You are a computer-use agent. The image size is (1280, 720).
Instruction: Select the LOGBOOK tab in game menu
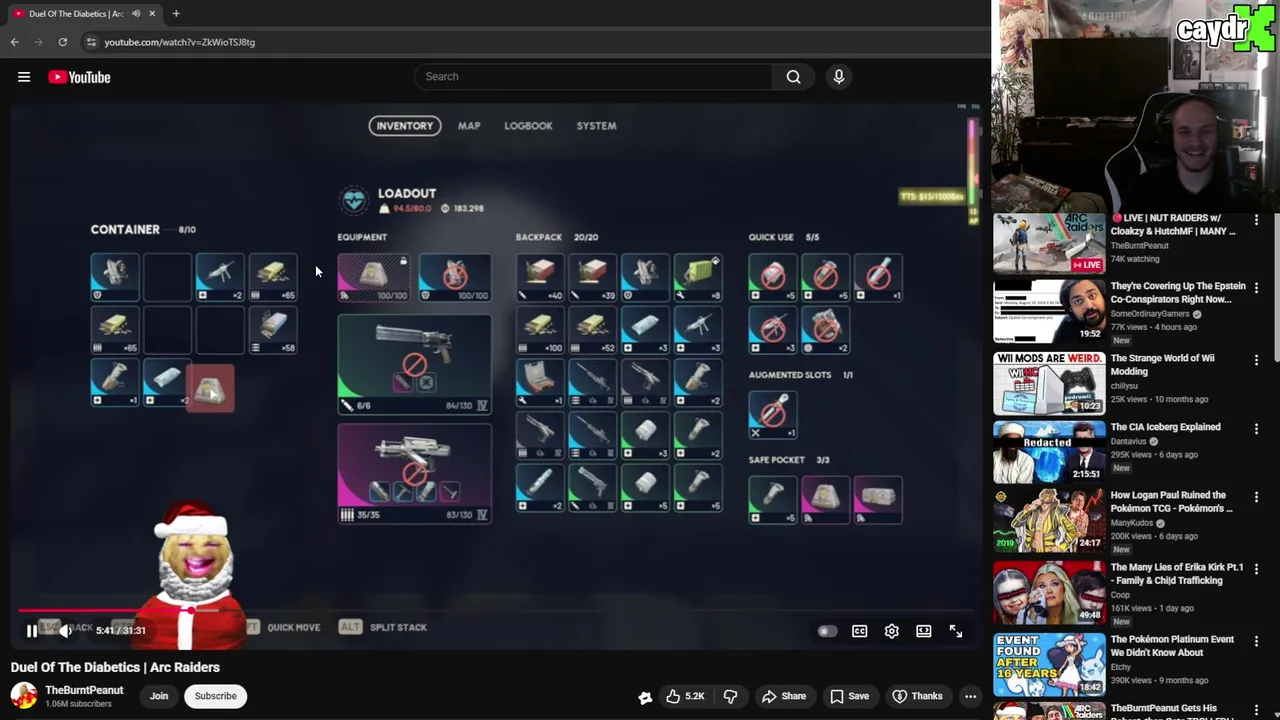528,126
